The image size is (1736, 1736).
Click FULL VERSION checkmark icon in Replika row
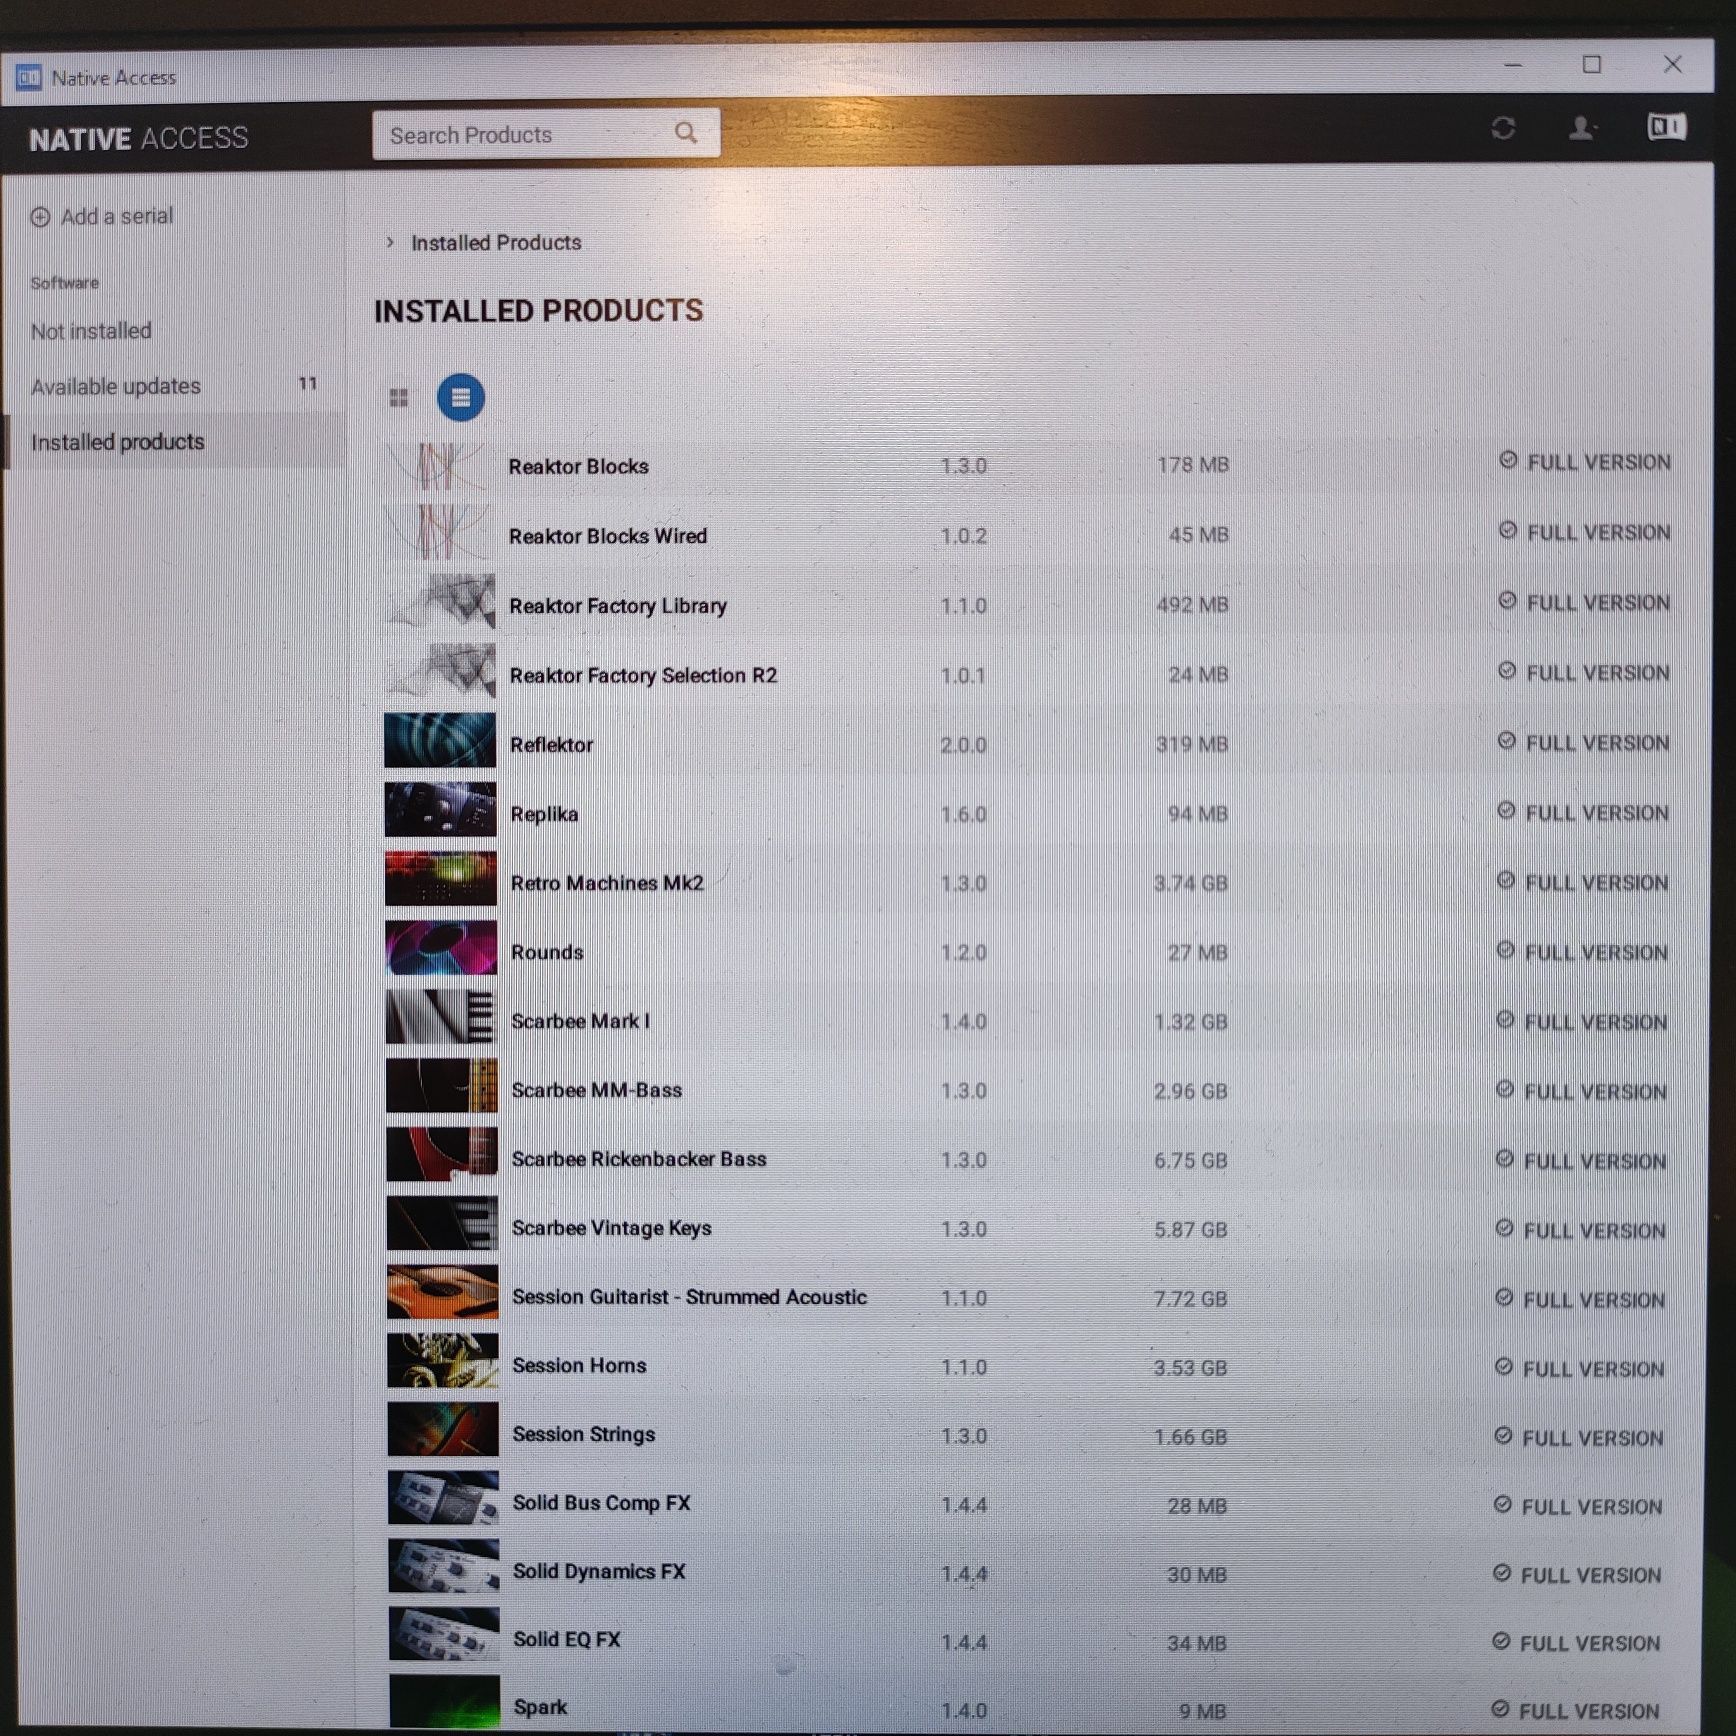point(1506,811)
